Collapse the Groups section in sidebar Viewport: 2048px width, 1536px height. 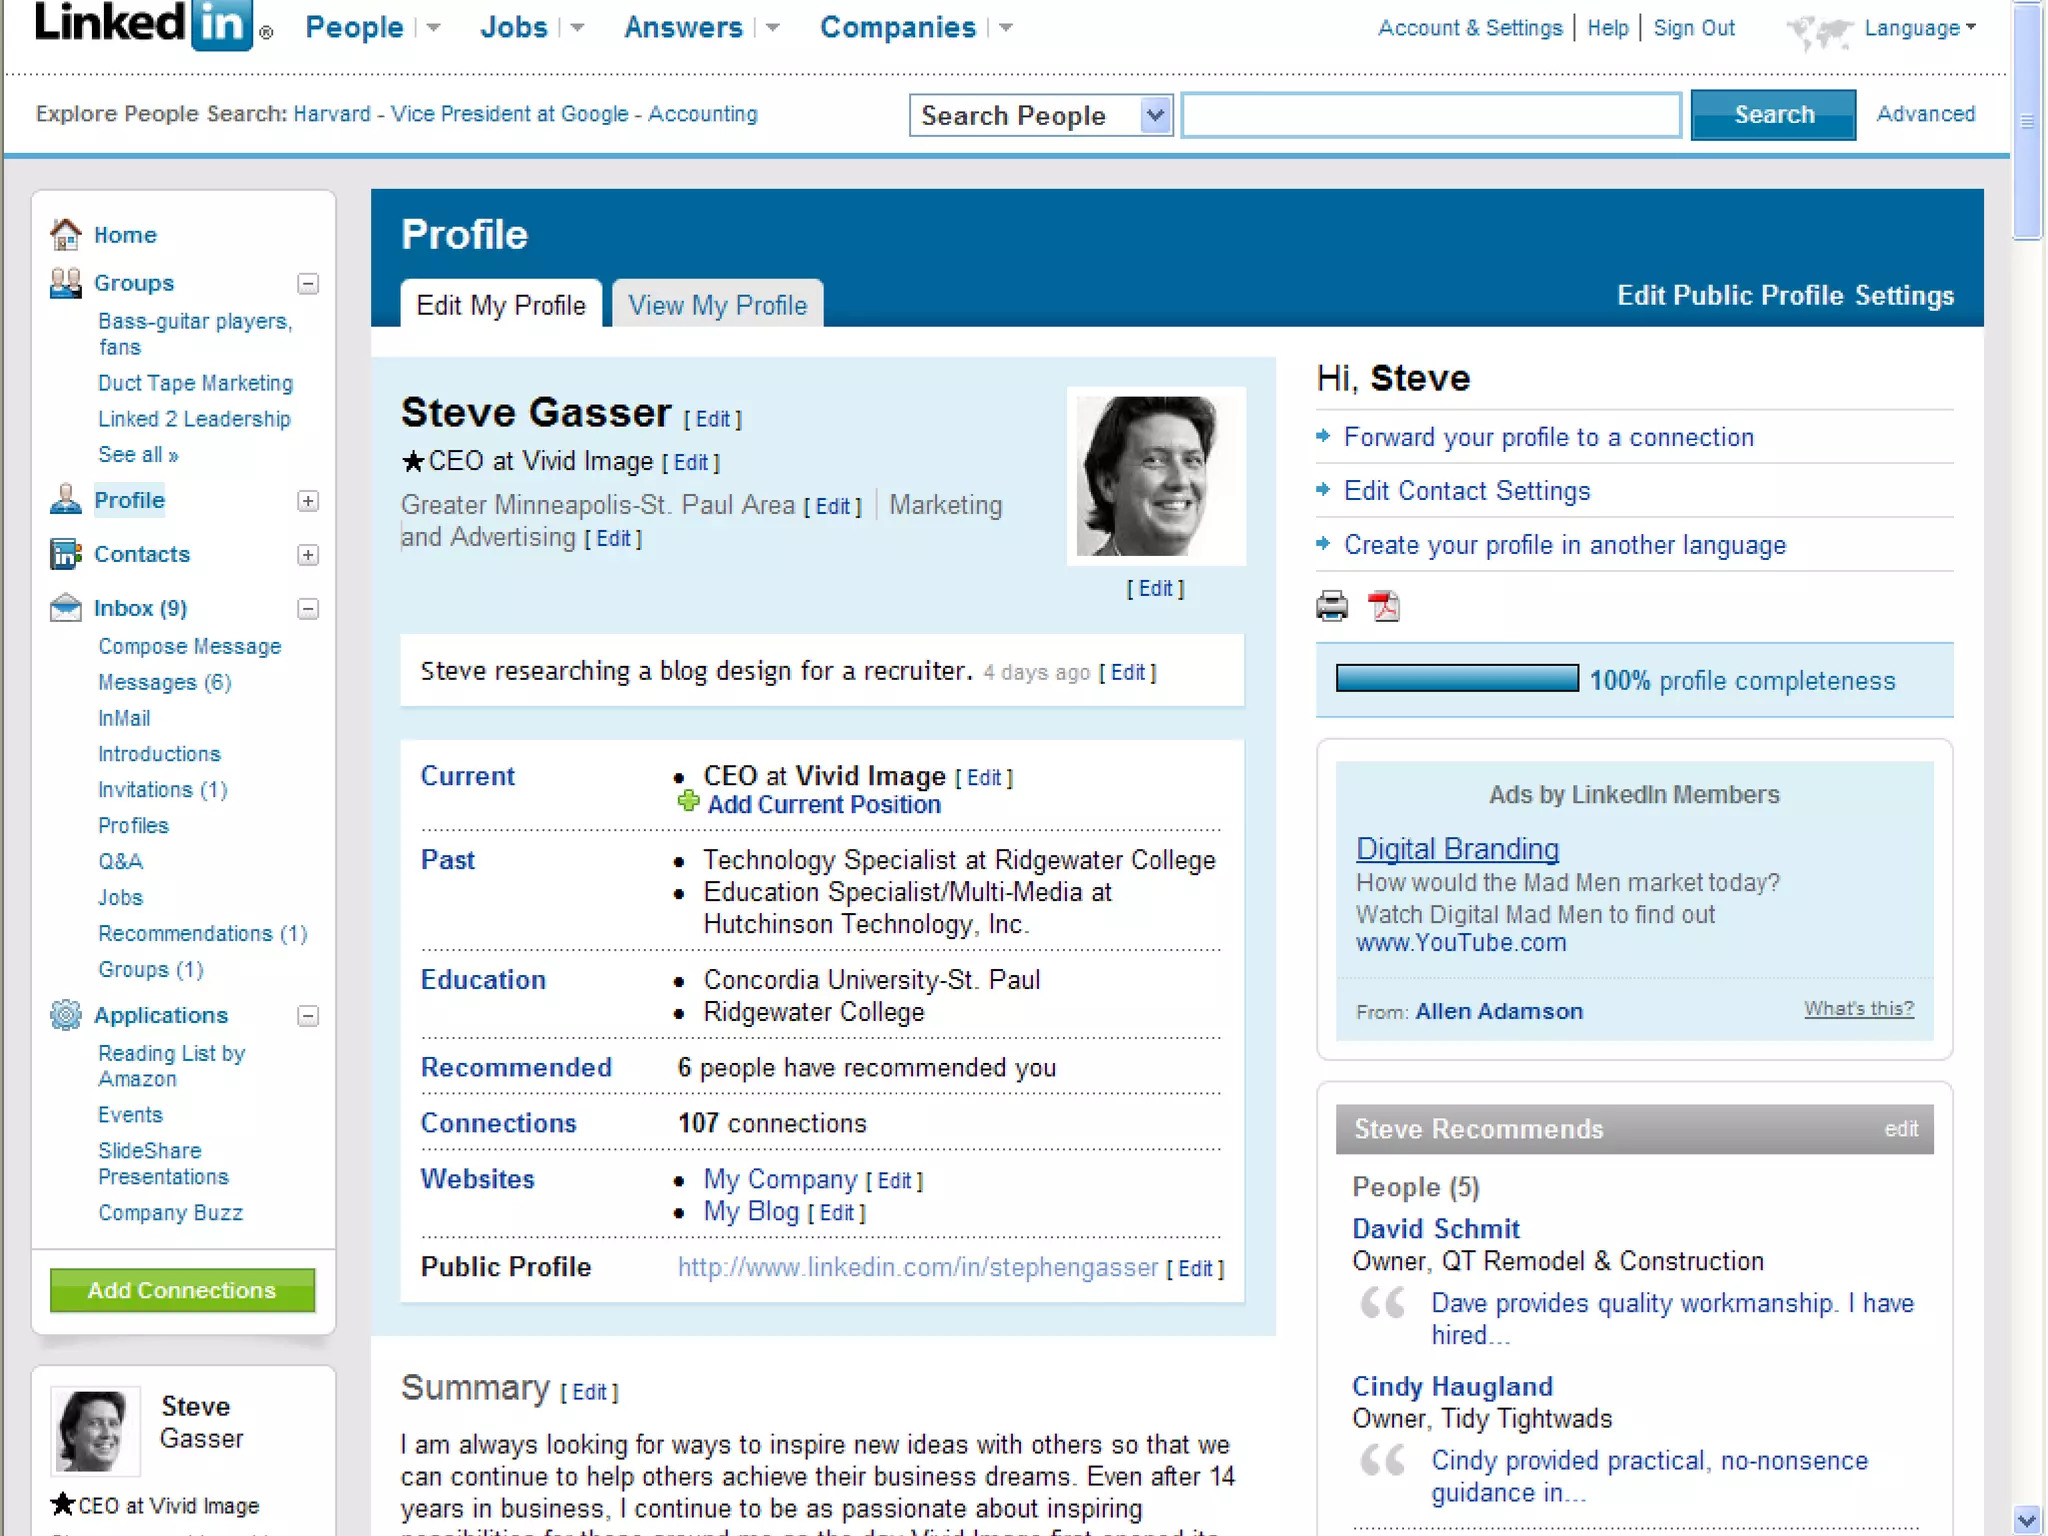pos(308,284)
